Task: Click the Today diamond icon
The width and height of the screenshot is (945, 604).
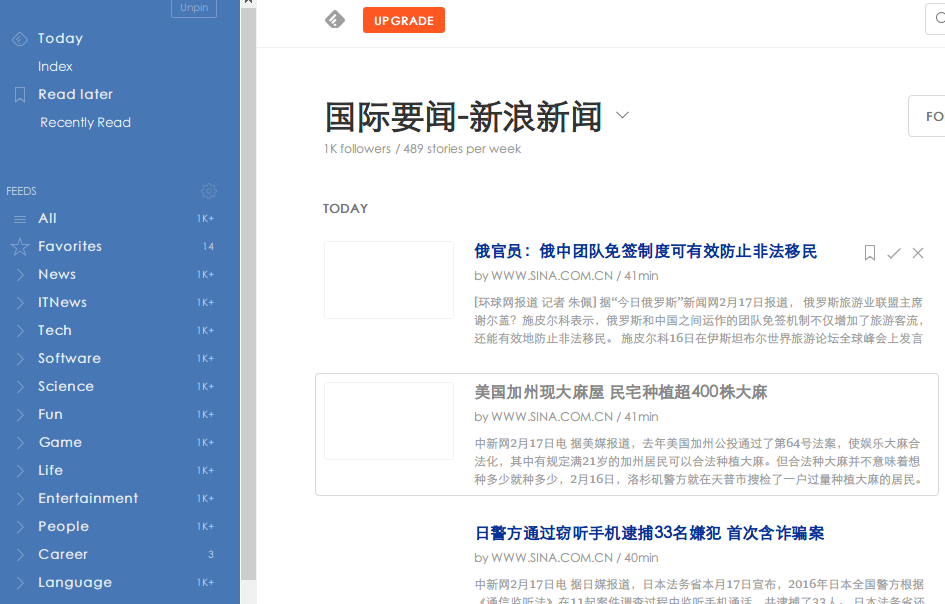Action: click(20, 39)
